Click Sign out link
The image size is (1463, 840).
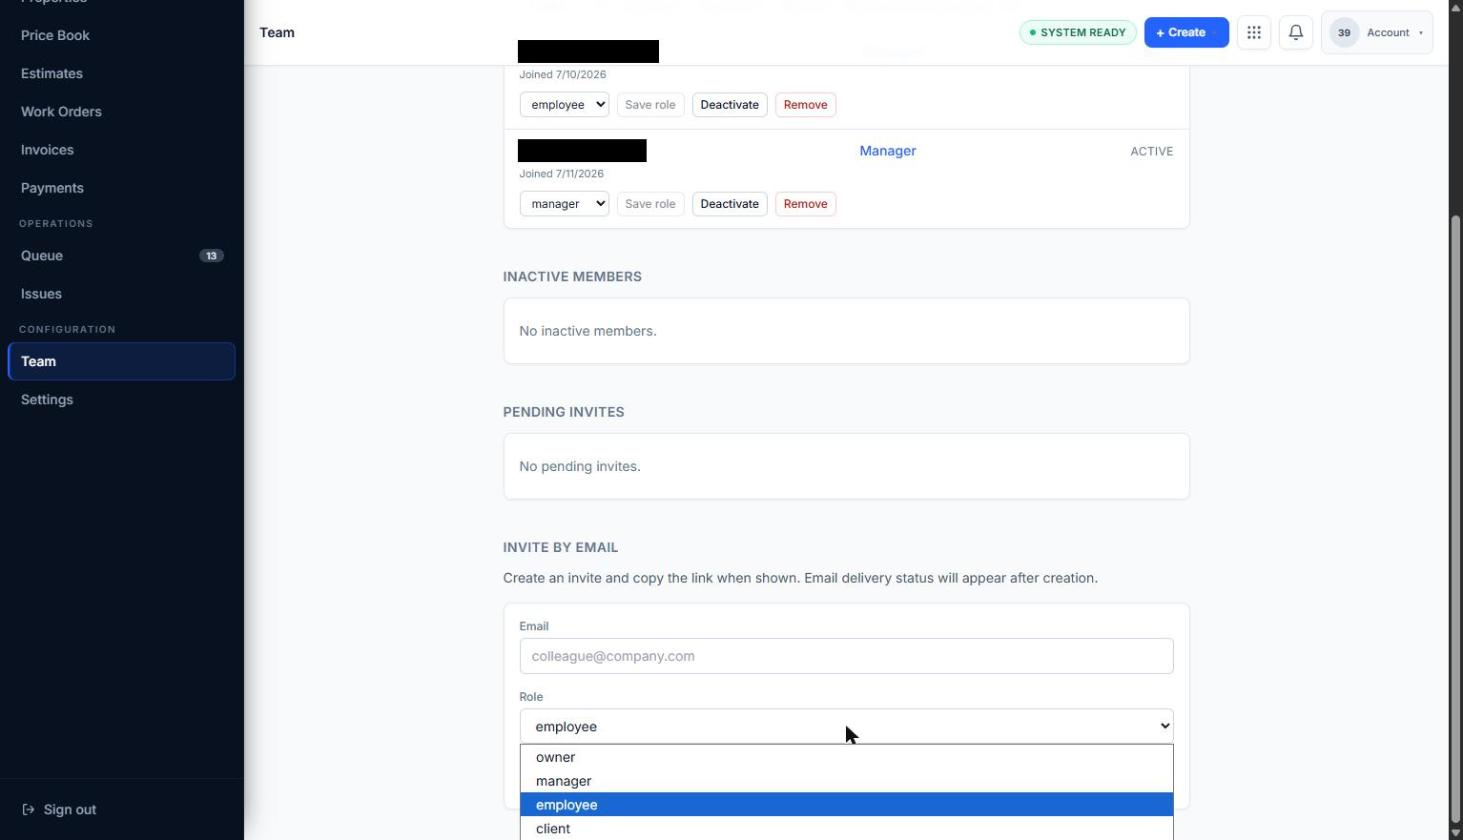coord(70,810)
